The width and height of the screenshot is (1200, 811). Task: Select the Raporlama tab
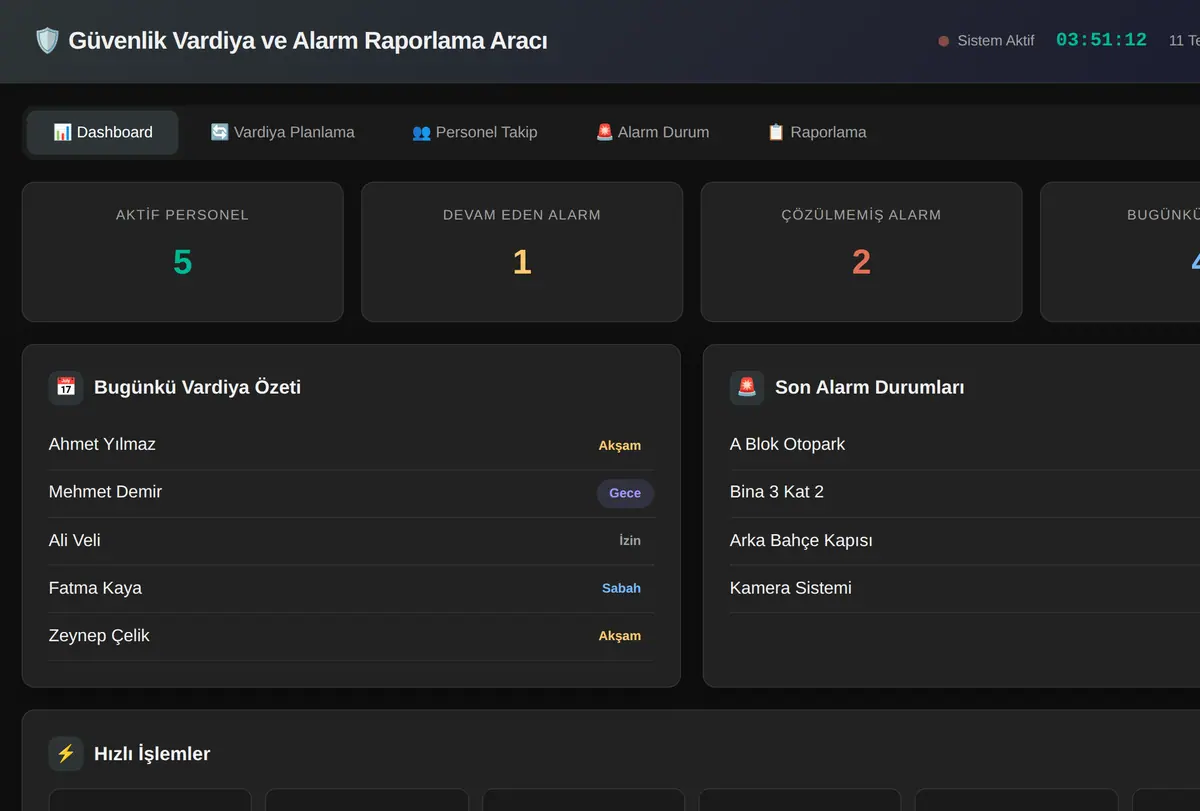coord(816,132)
